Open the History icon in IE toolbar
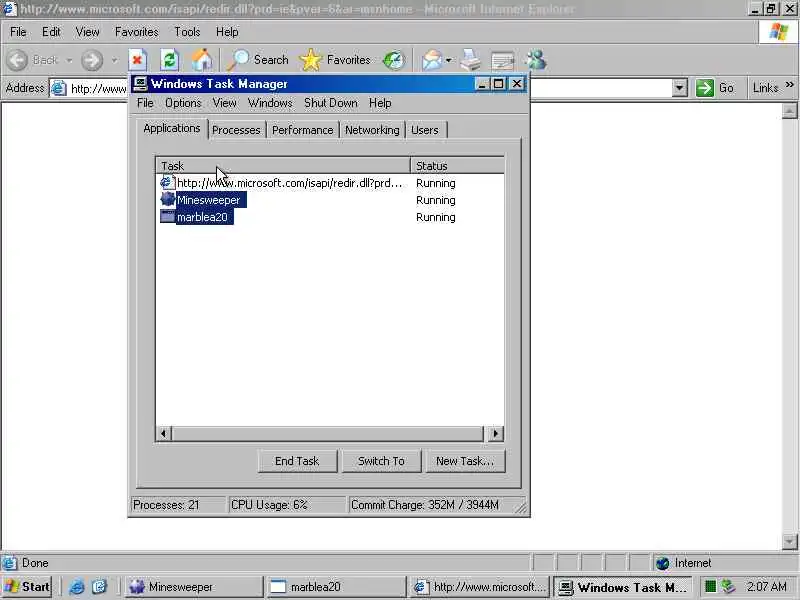Screen dimensions: 800x600 point(394,60)
